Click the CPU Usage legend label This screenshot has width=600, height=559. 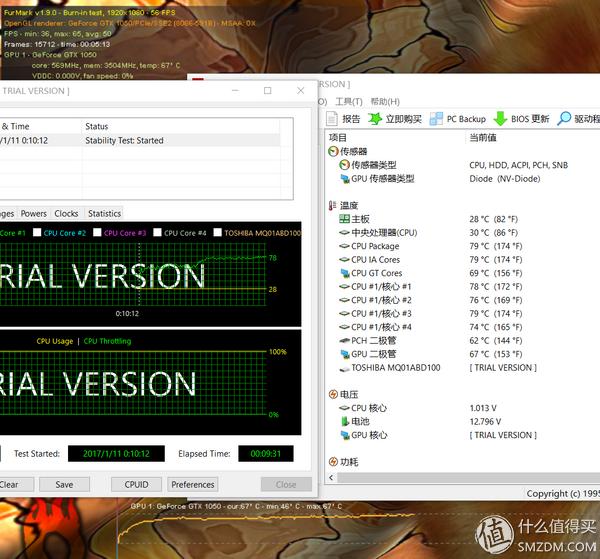click(x=55, y=341)
